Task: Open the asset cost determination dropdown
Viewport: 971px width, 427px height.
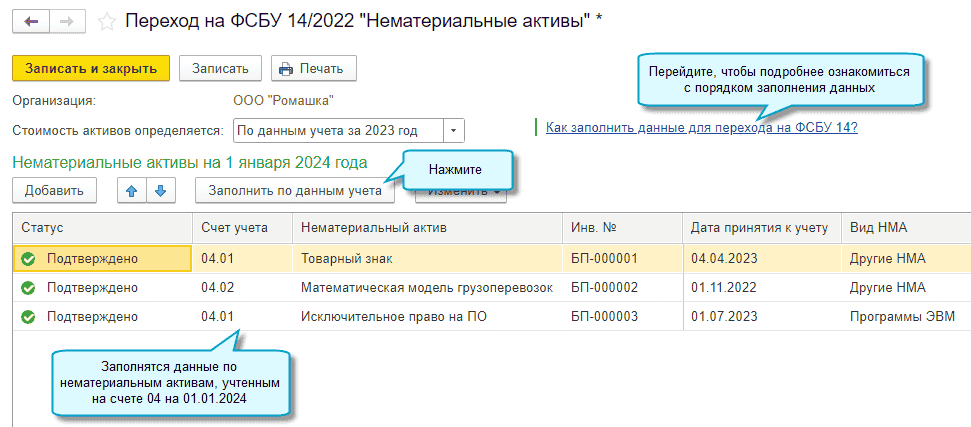Action: [454, 130]
